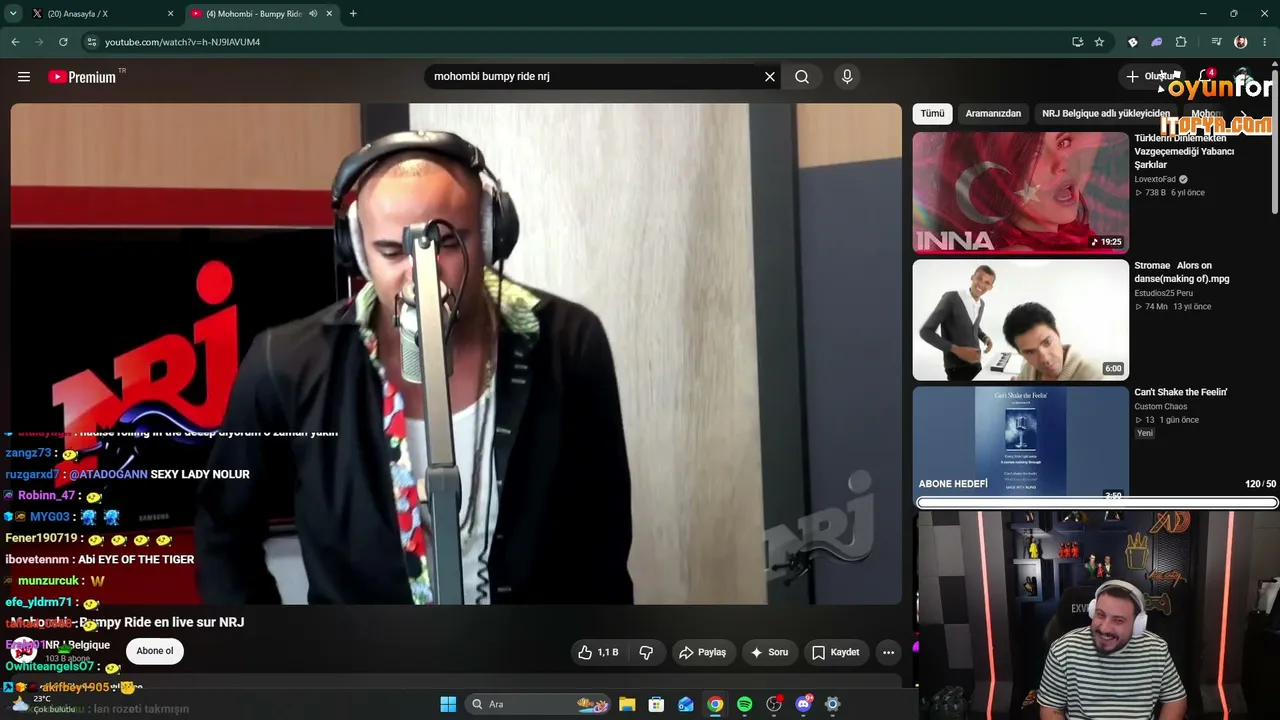The height and width of the screenshot is (720, 1280).
Task: Select NRJ Belgique adlı yükleyiciden chip
Action: 1106,114
